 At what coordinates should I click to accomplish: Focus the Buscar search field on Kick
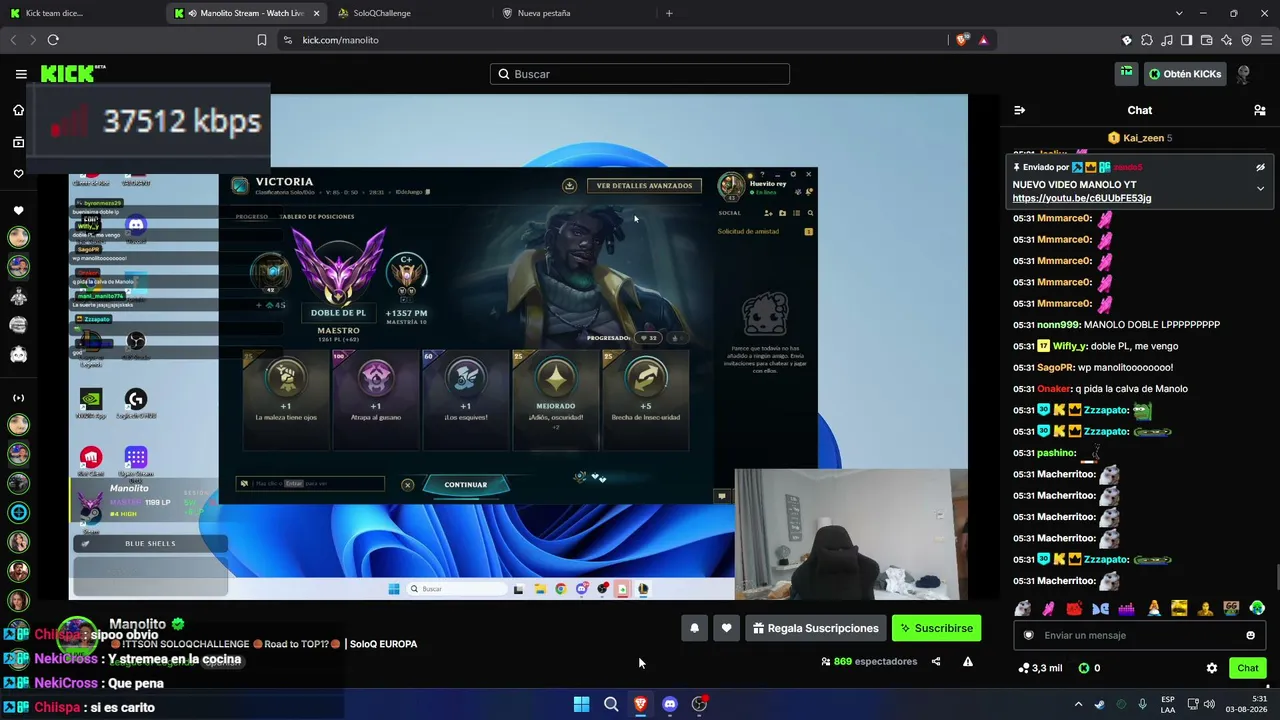[x=640, y=74]
